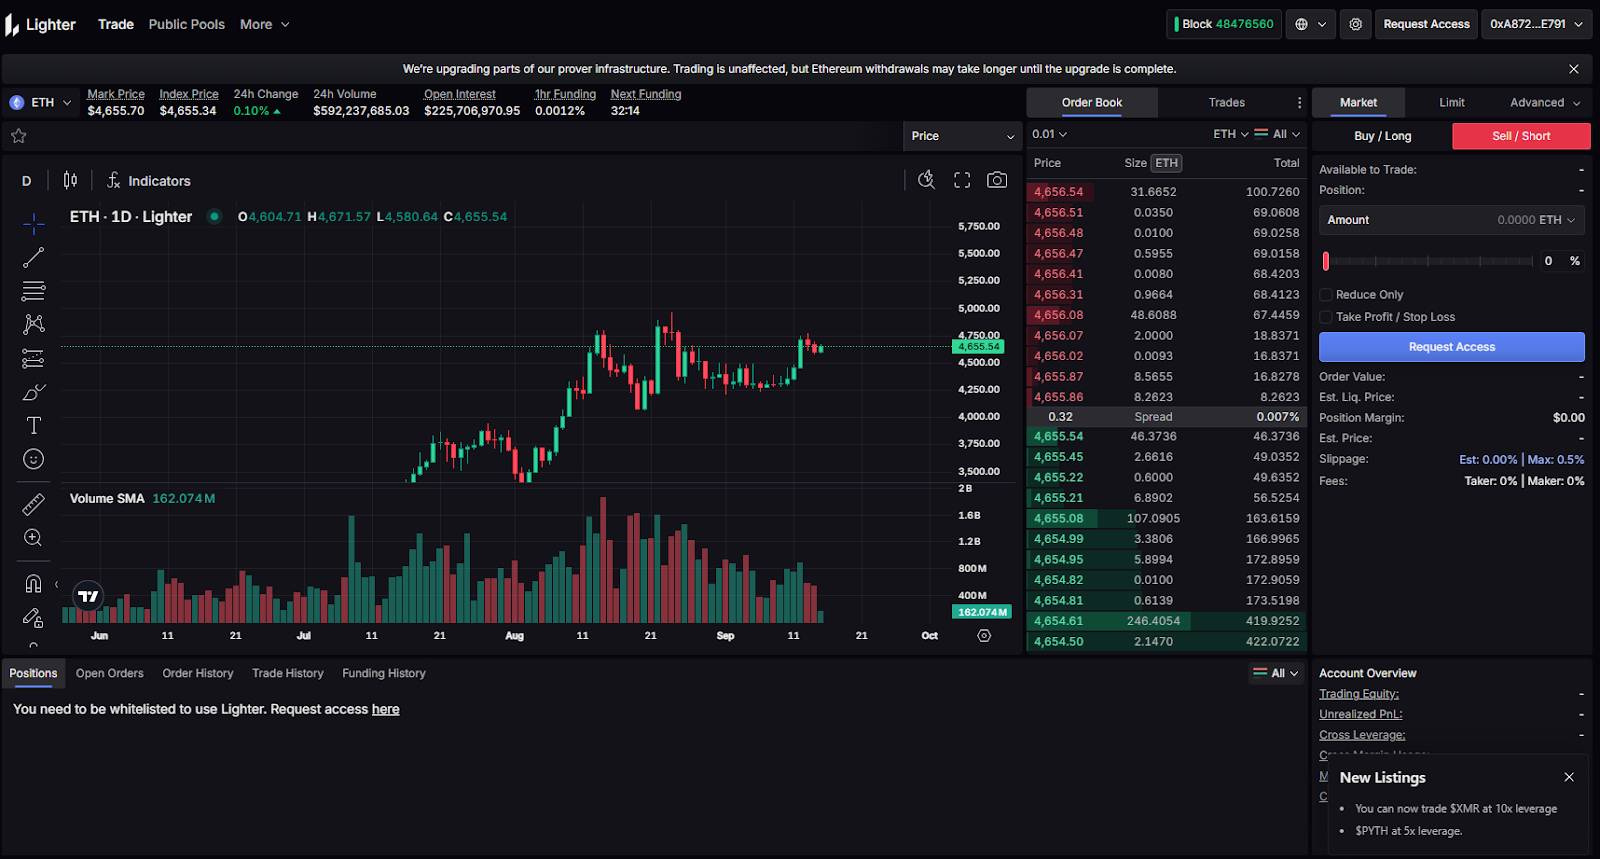The height and width of the screenshot is (859, 1600).
Task: Click the amount percentage slider handle
Action: click(x=1326, y=261)
